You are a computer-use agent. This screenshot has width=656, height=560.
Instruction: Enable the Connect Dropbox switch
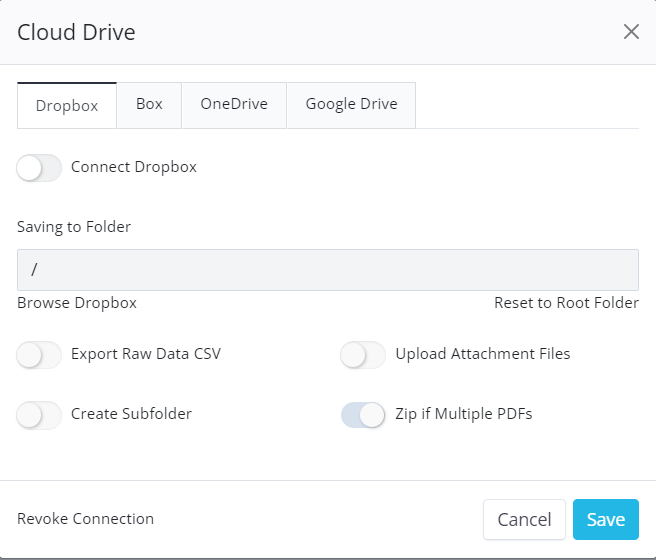[x=40, y=168]
